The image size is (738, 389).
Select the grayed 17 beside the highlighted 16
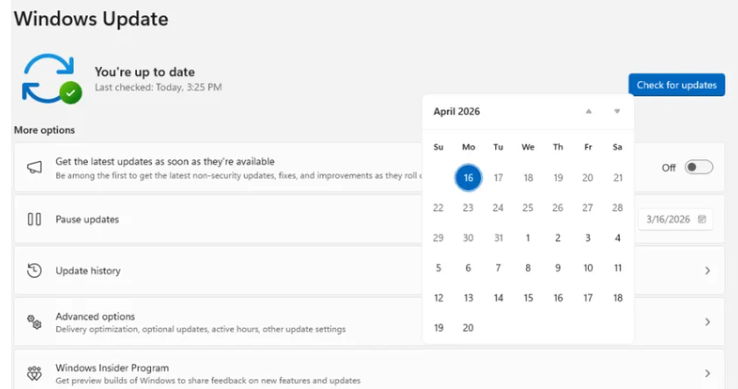tap(498, 178)
